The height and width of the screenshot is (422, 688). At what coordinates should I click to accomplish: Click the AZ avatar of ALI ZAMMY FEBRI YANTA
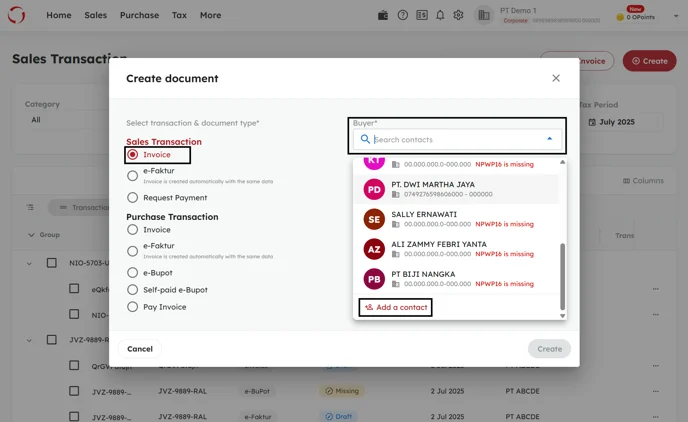click(374, 249)
